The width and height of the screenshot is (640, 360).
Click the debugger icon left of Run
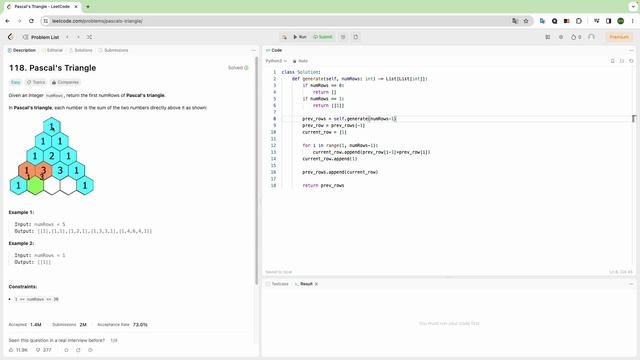click(x=284, y=37)
